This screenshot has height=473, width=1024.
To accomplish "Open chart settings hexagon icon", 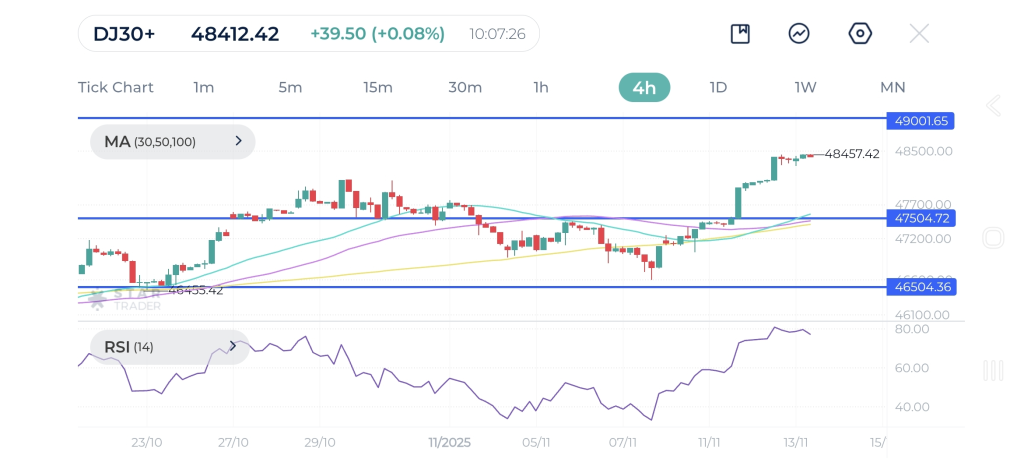I will [860, 34].
